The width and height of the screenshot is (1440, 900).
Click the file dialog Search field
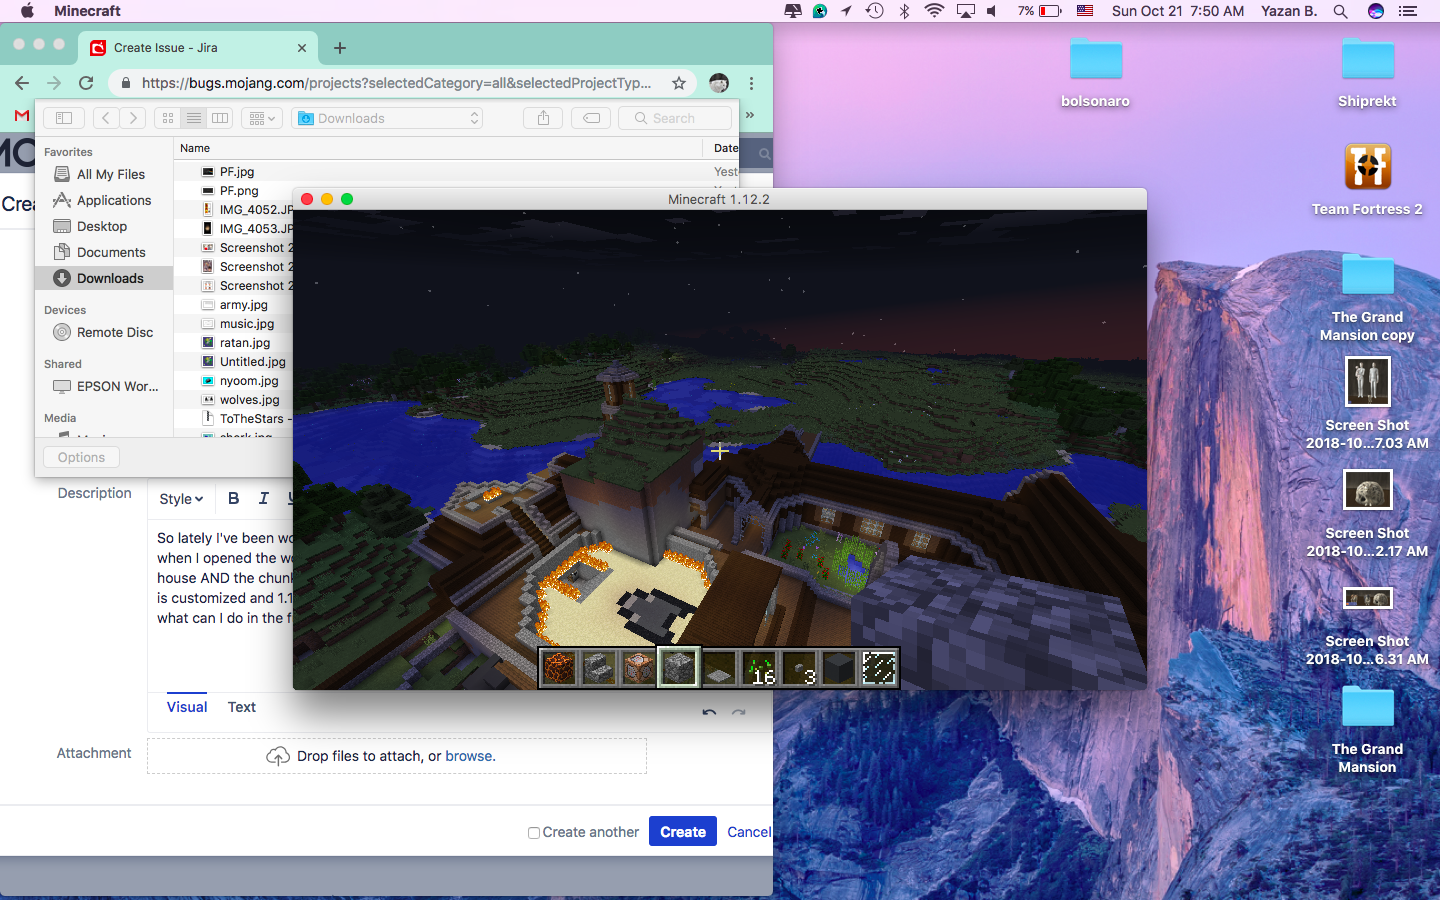[x=675, y=118]
